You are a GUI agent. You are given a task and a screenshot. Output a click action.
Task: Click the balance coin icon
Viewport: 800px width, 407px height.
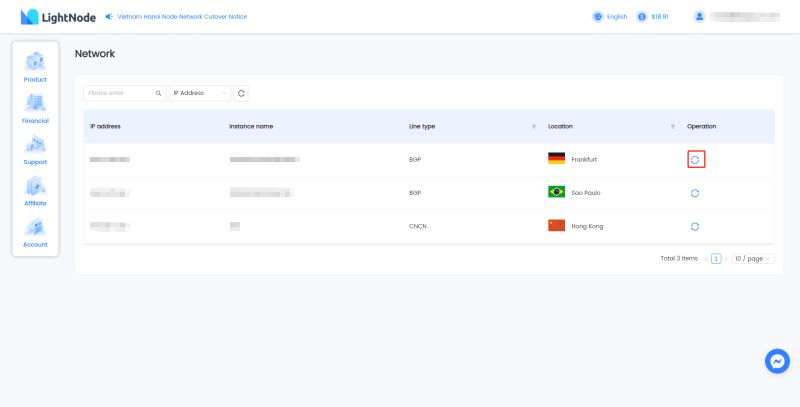click(x=642, y=17)
